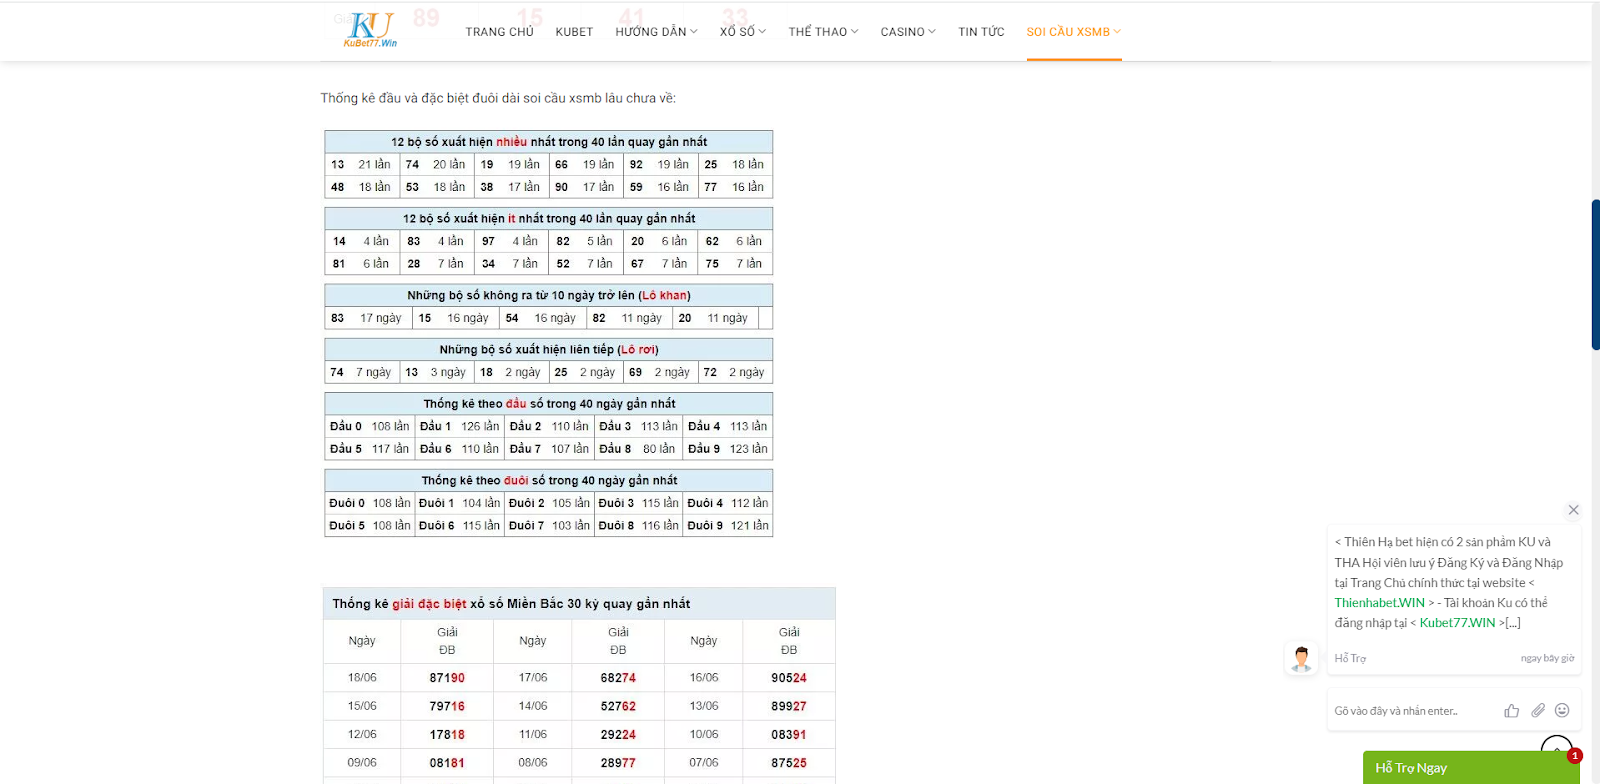This screenshot has height=784, width=1600.
Task: Click the 'Đuôi 7' cell showing 103 lần
Action: click(549, 526)
